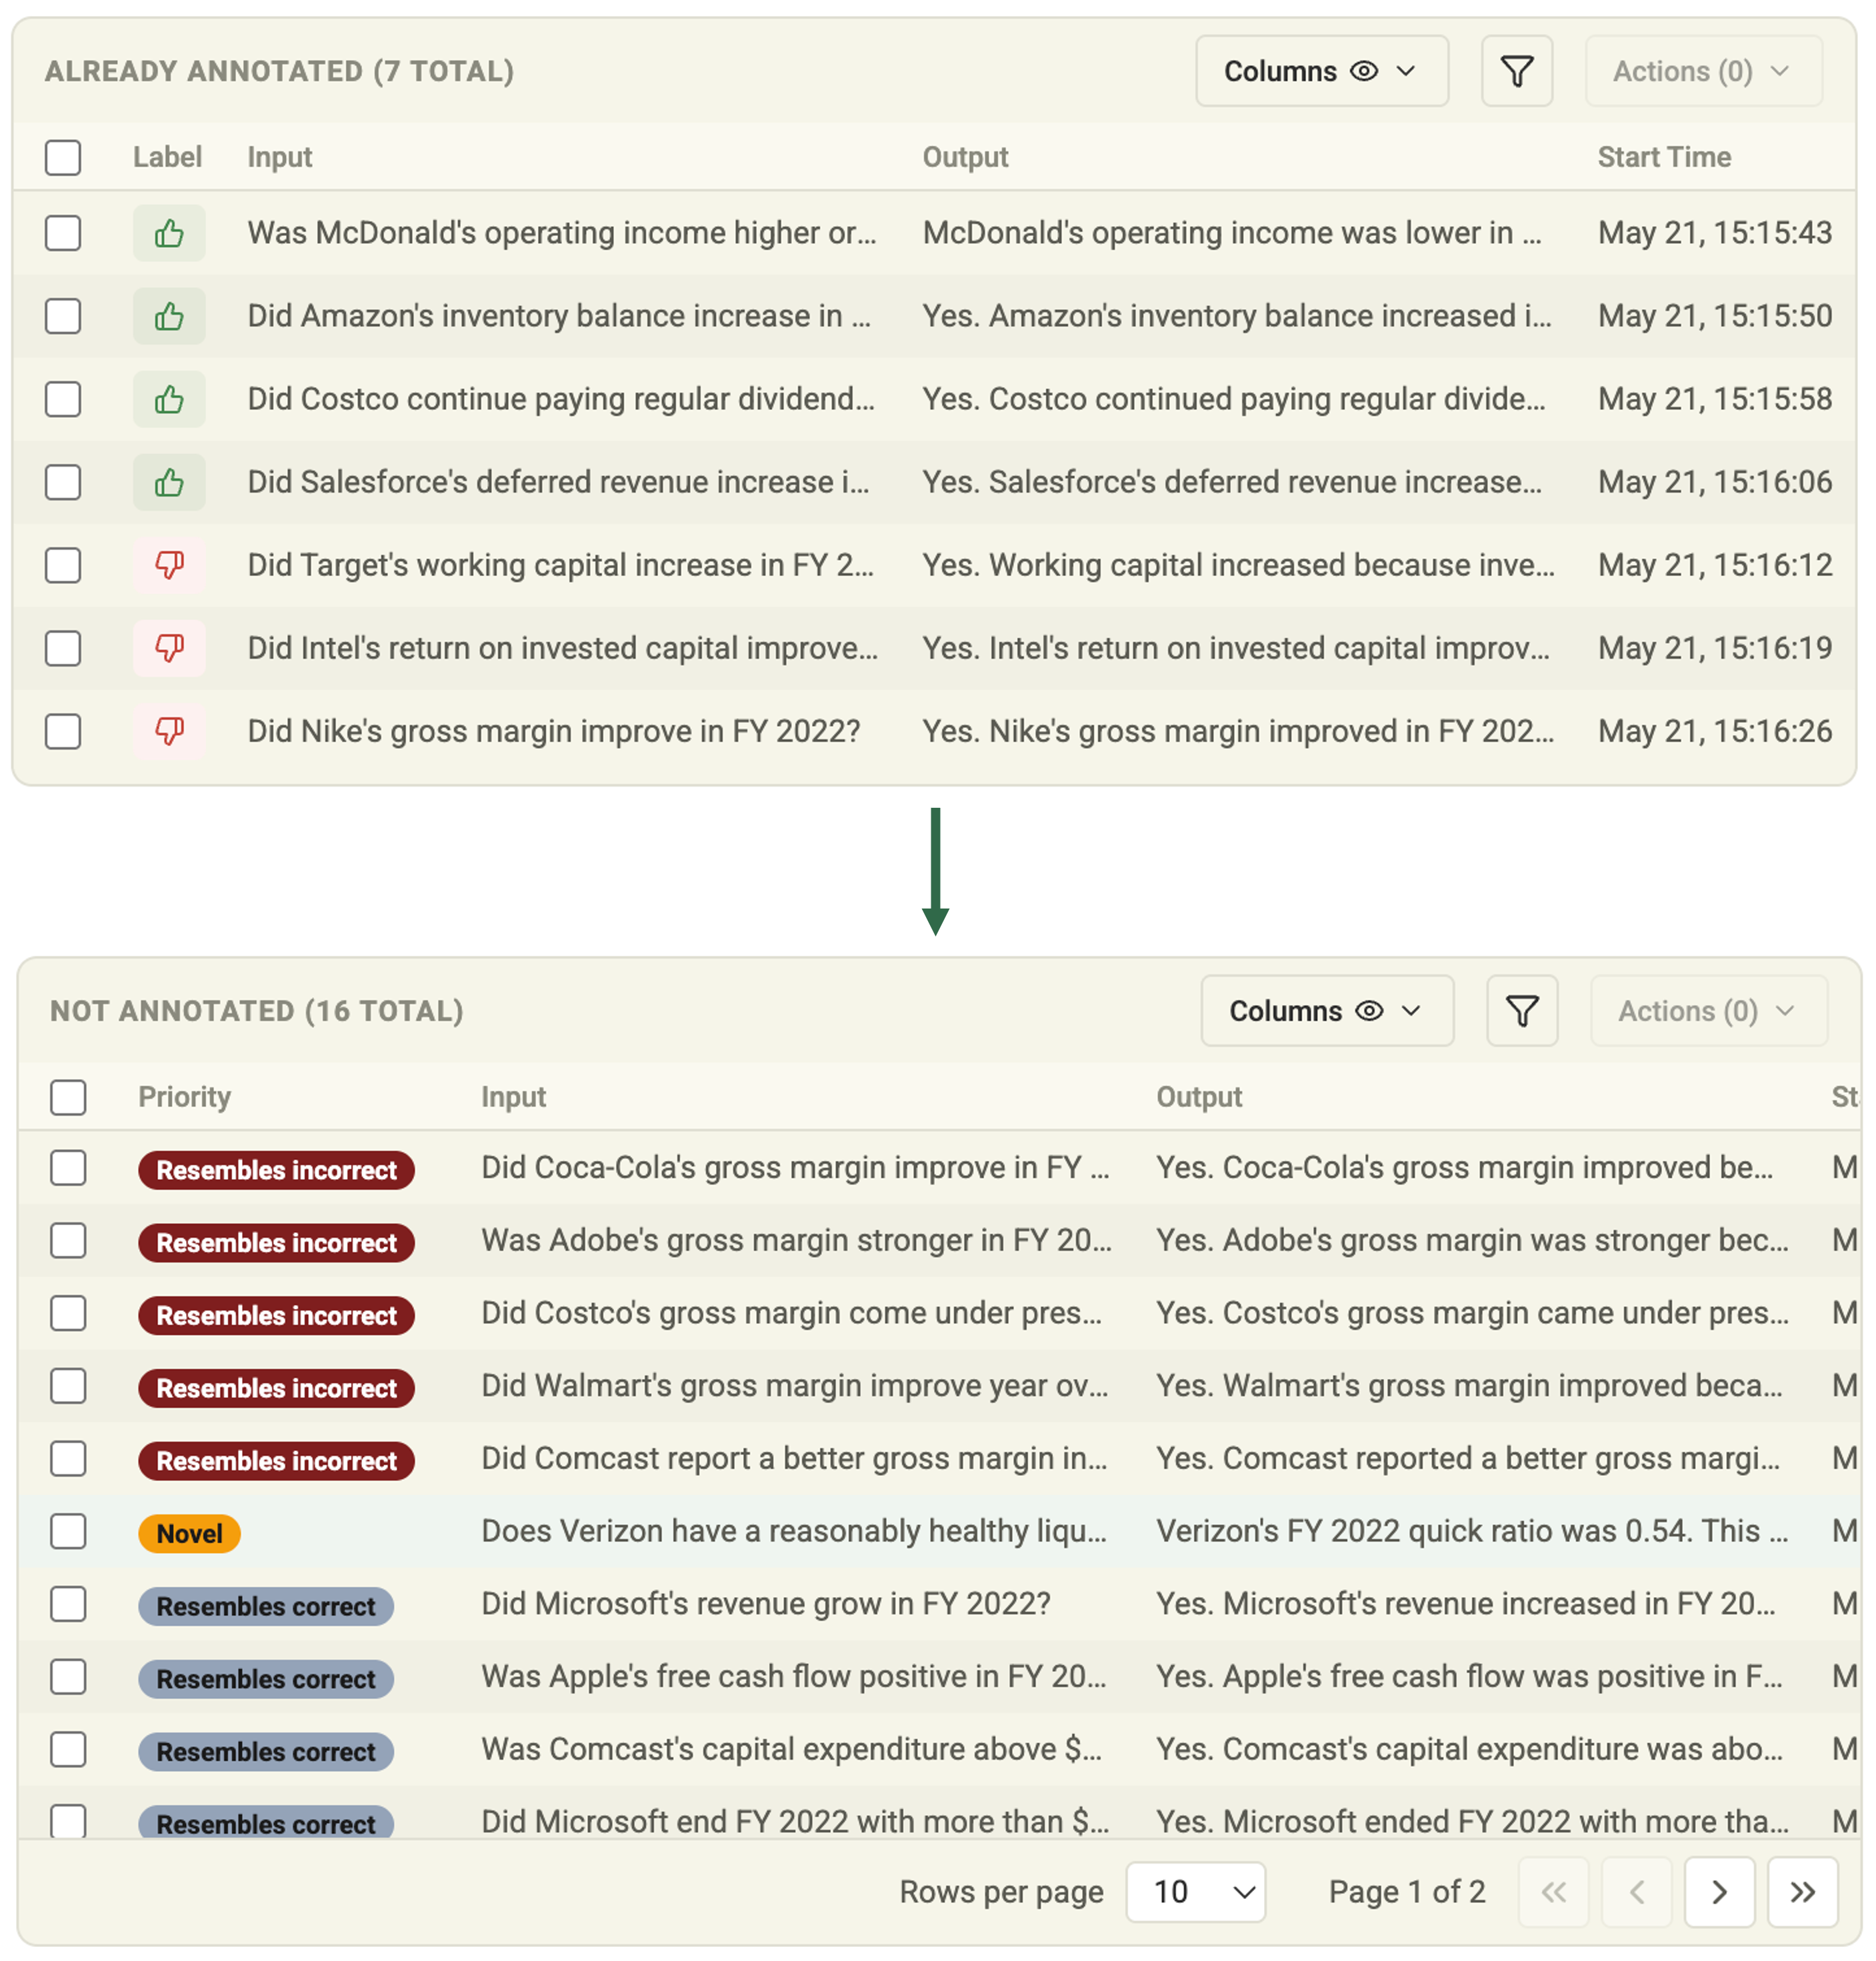Check the Walmart's gross margin row
1876x1961 pixels.
coord(68,1386)
